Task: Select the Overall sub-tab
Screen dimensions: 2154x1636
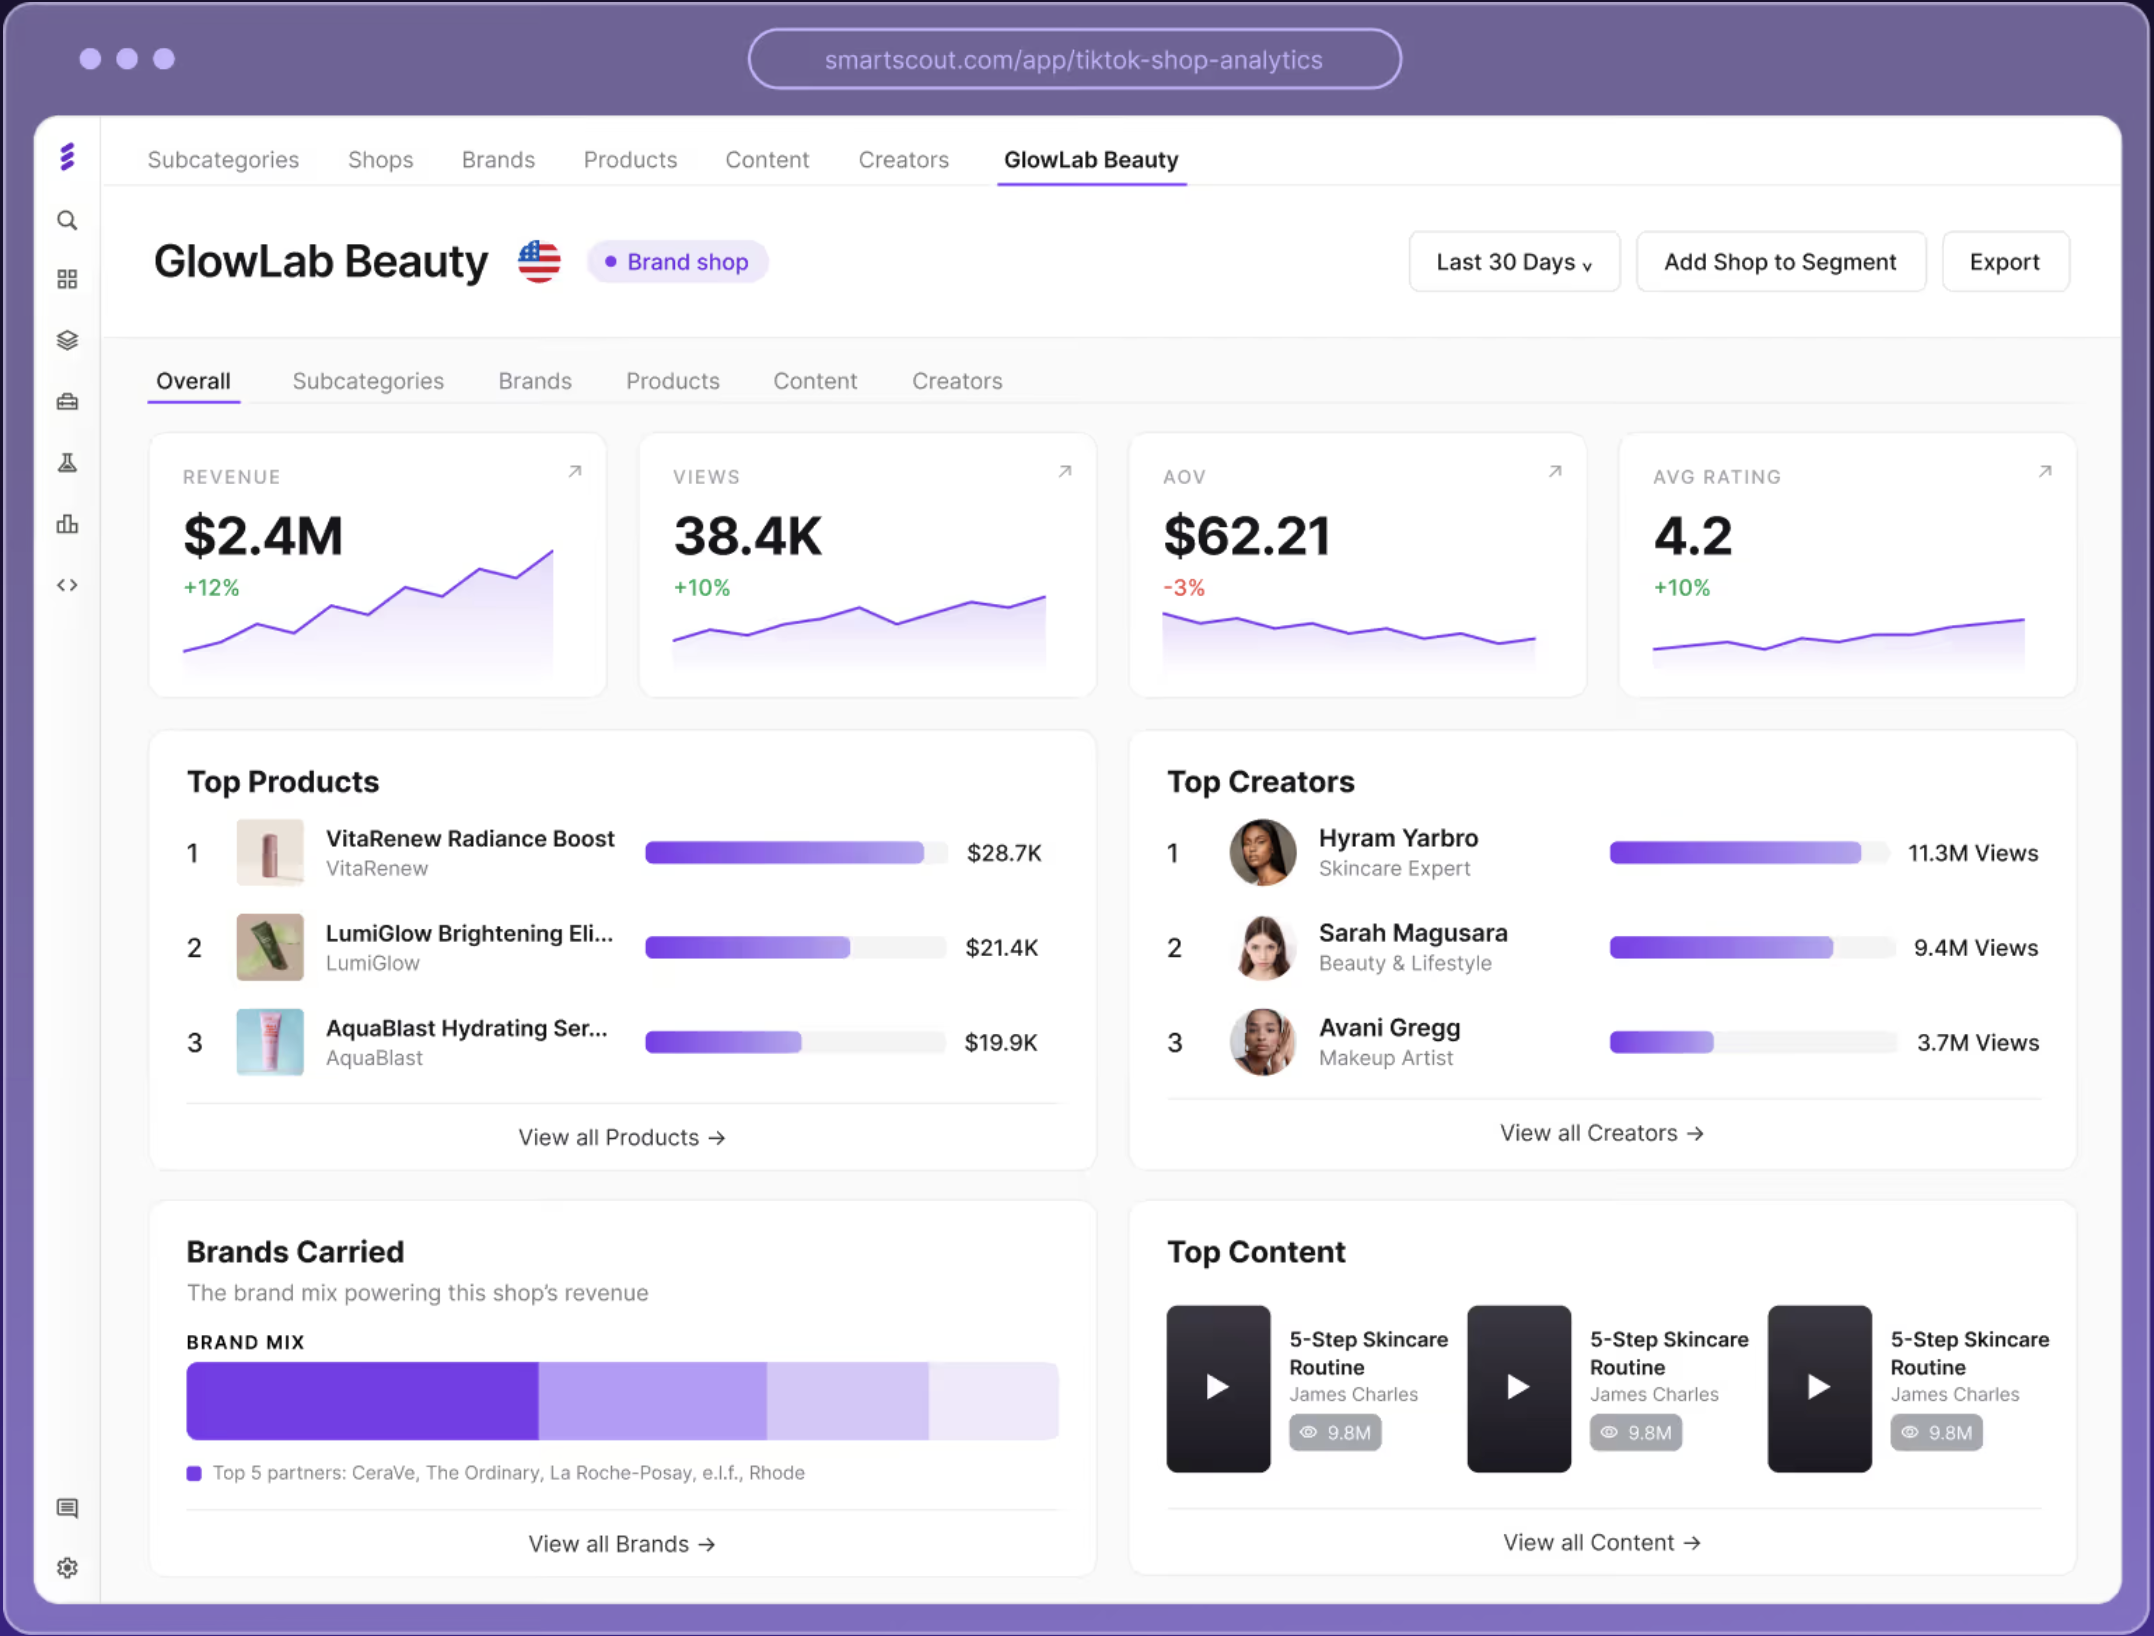Action: 193,381
